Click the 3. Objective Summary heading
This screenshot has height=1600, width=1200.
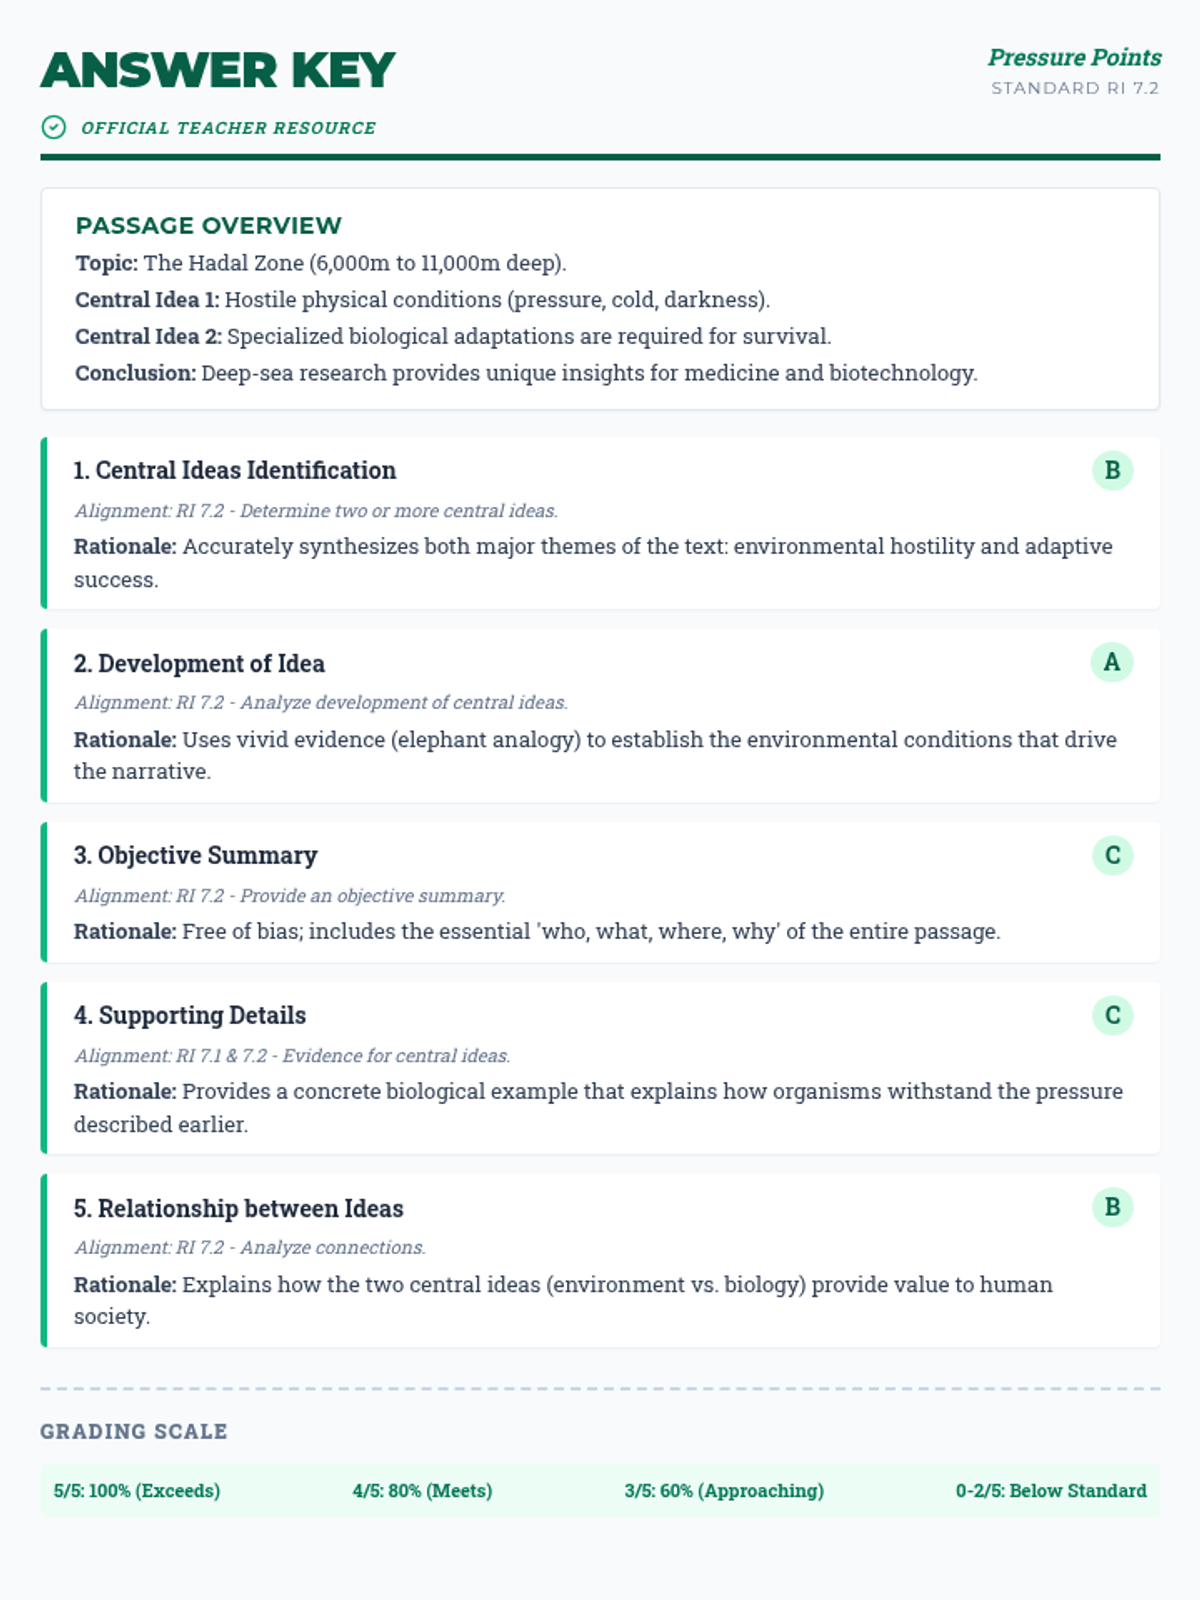click(195, 855)
